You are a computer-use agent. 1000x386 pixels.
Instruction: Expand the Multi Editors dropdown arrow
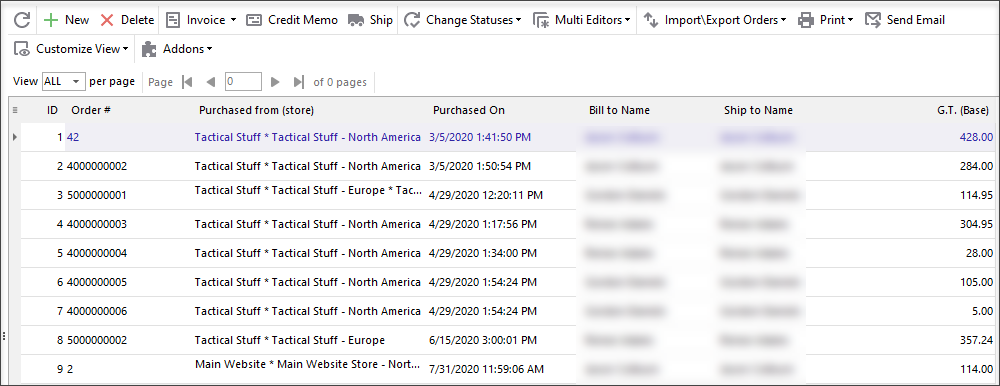tap(628, 20)
